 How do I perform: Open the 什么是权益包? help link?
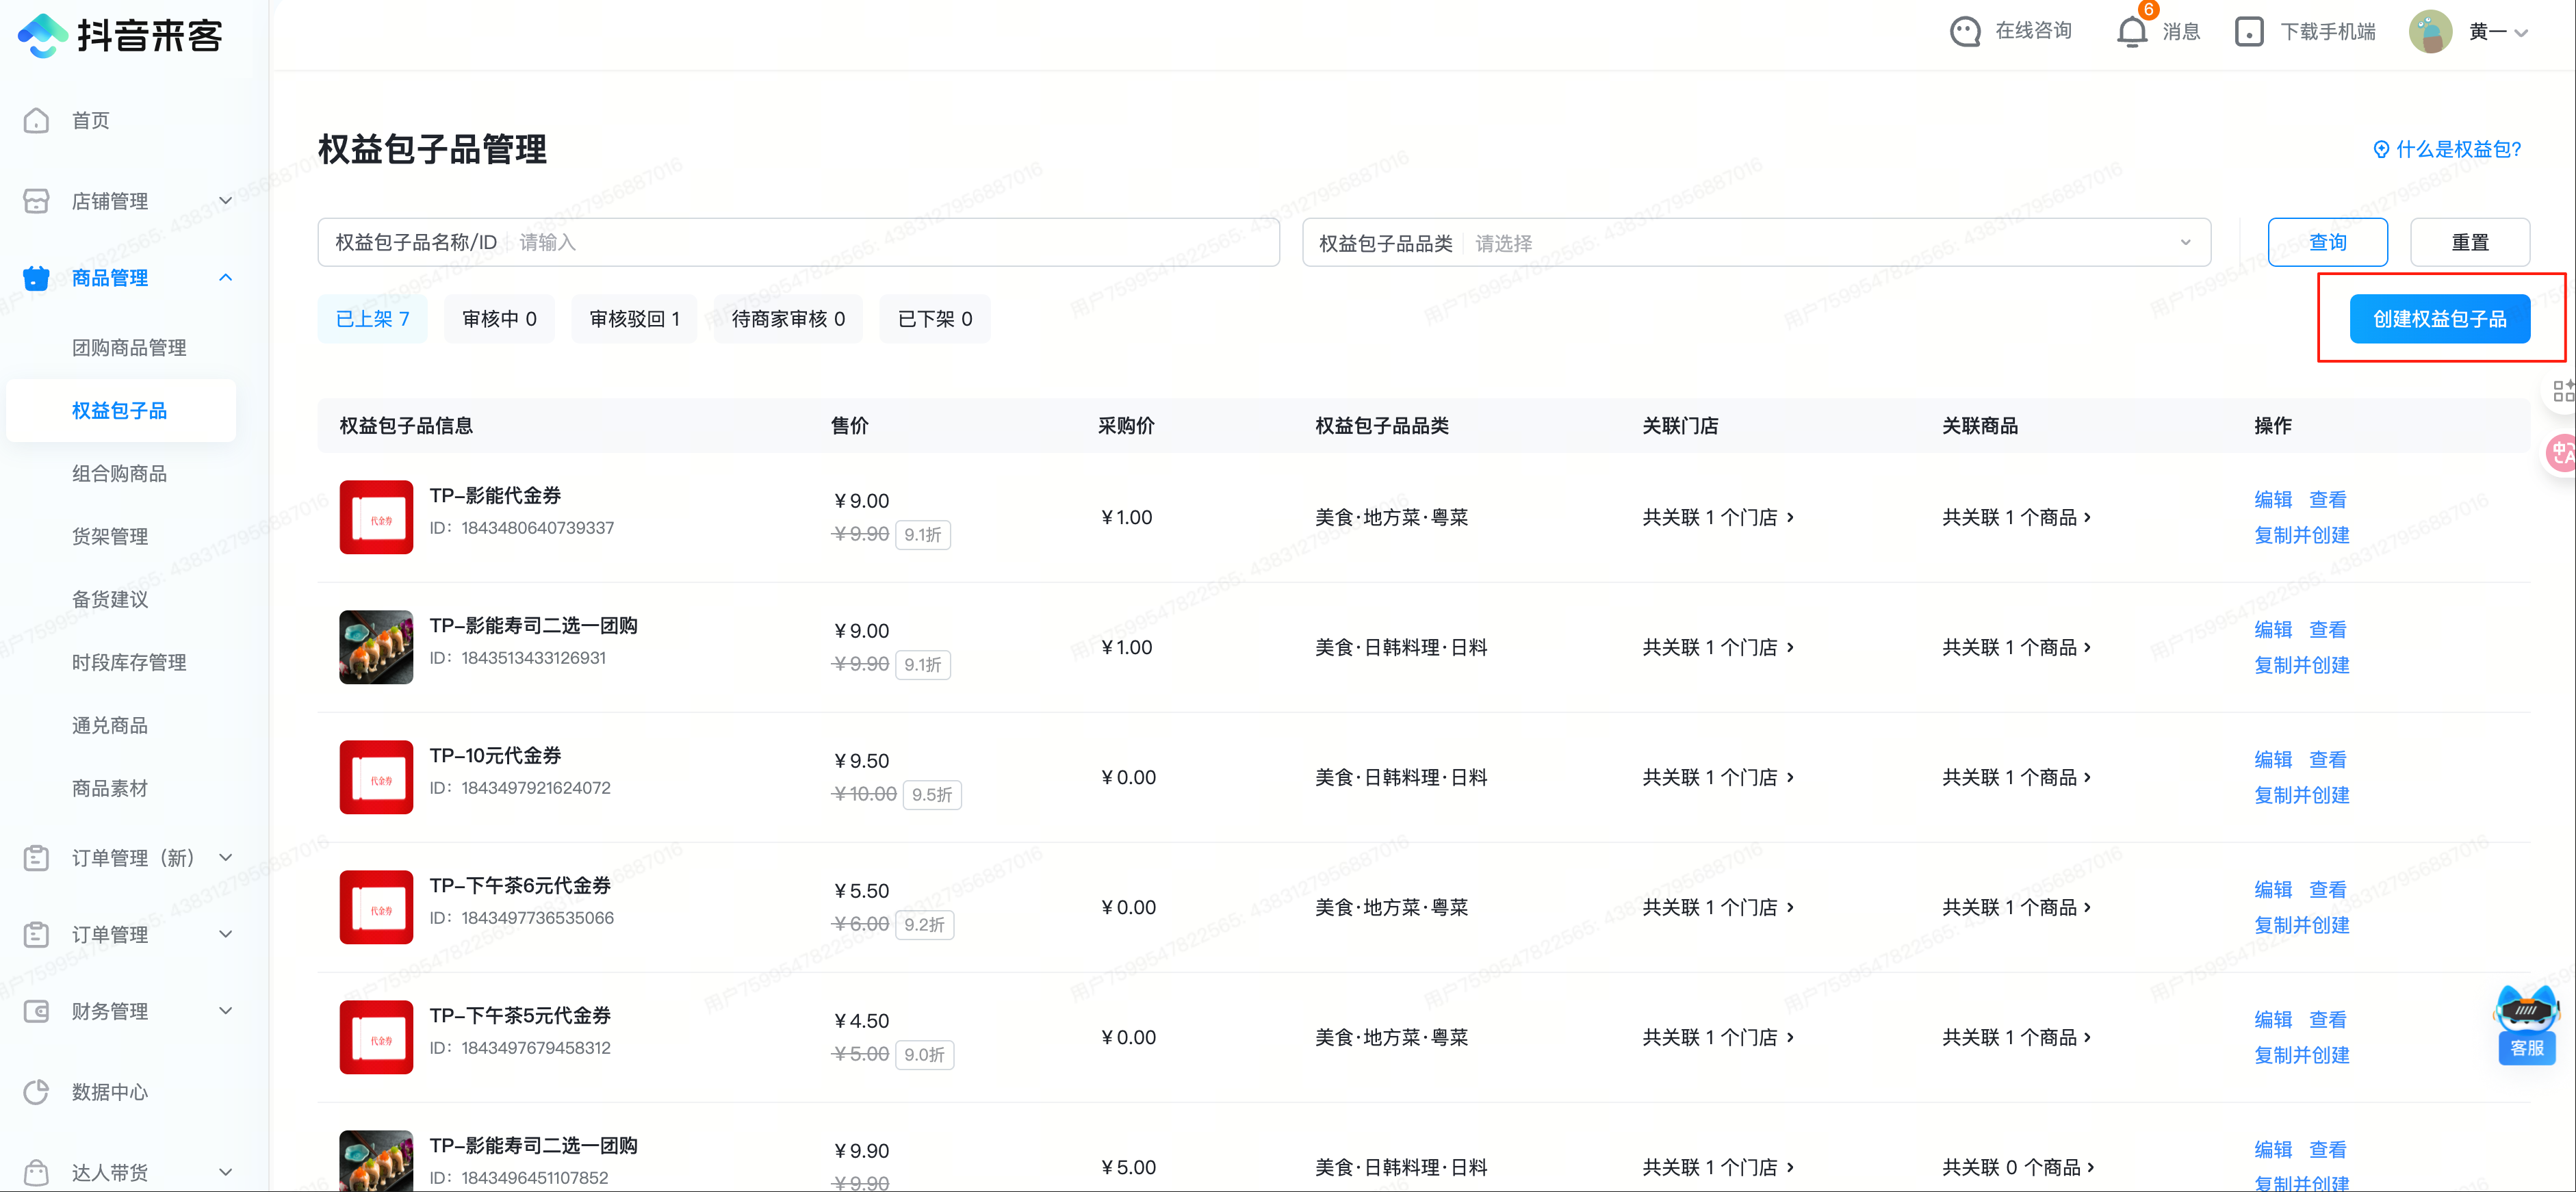click(x=2448, y=150)
